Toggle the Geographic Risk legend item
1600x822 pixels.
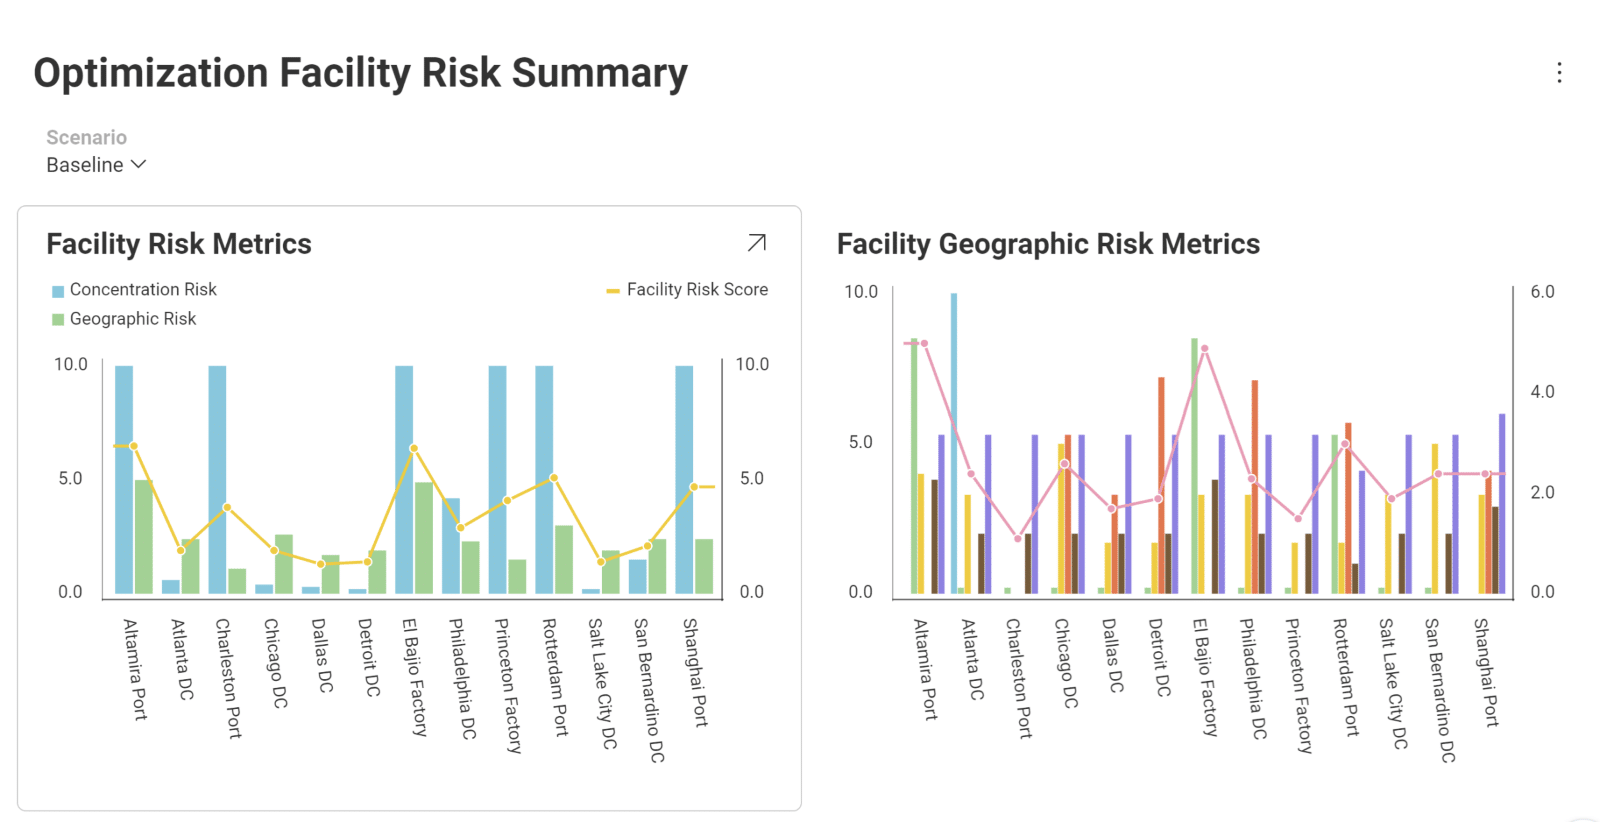(124, 319)
